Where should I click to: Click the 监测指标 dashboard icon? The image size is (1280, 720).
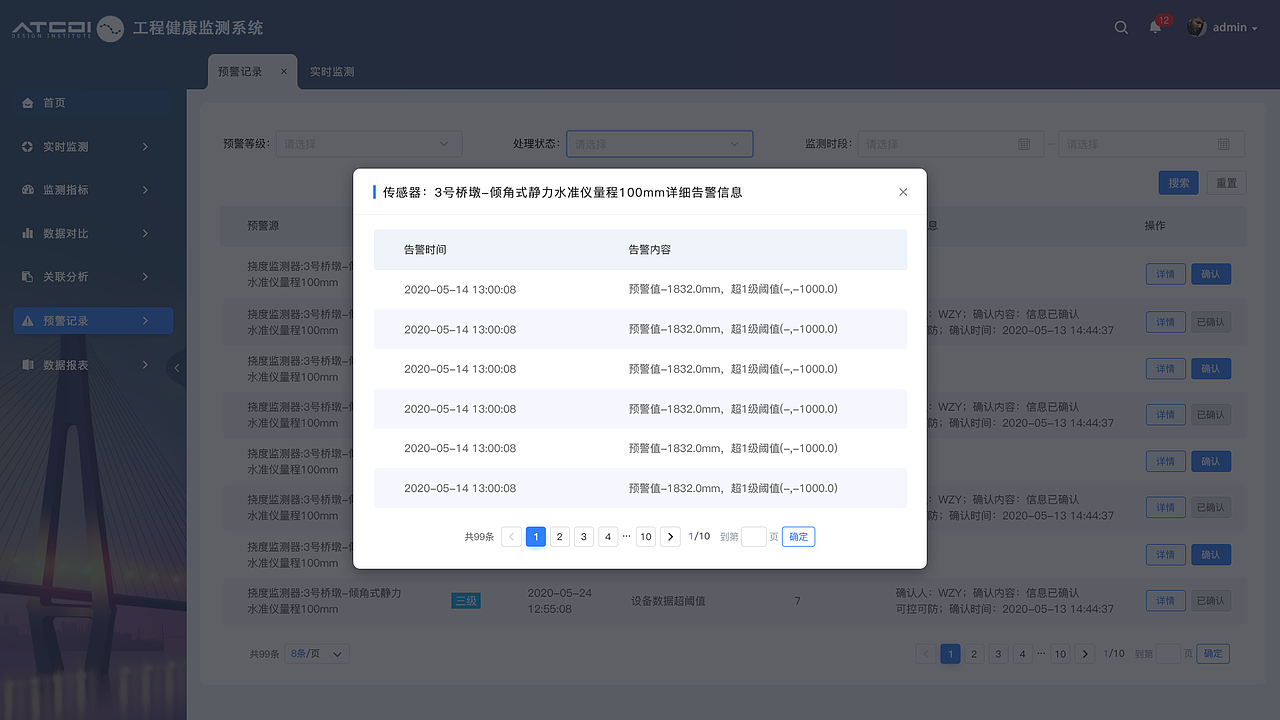tap(27, 190)
